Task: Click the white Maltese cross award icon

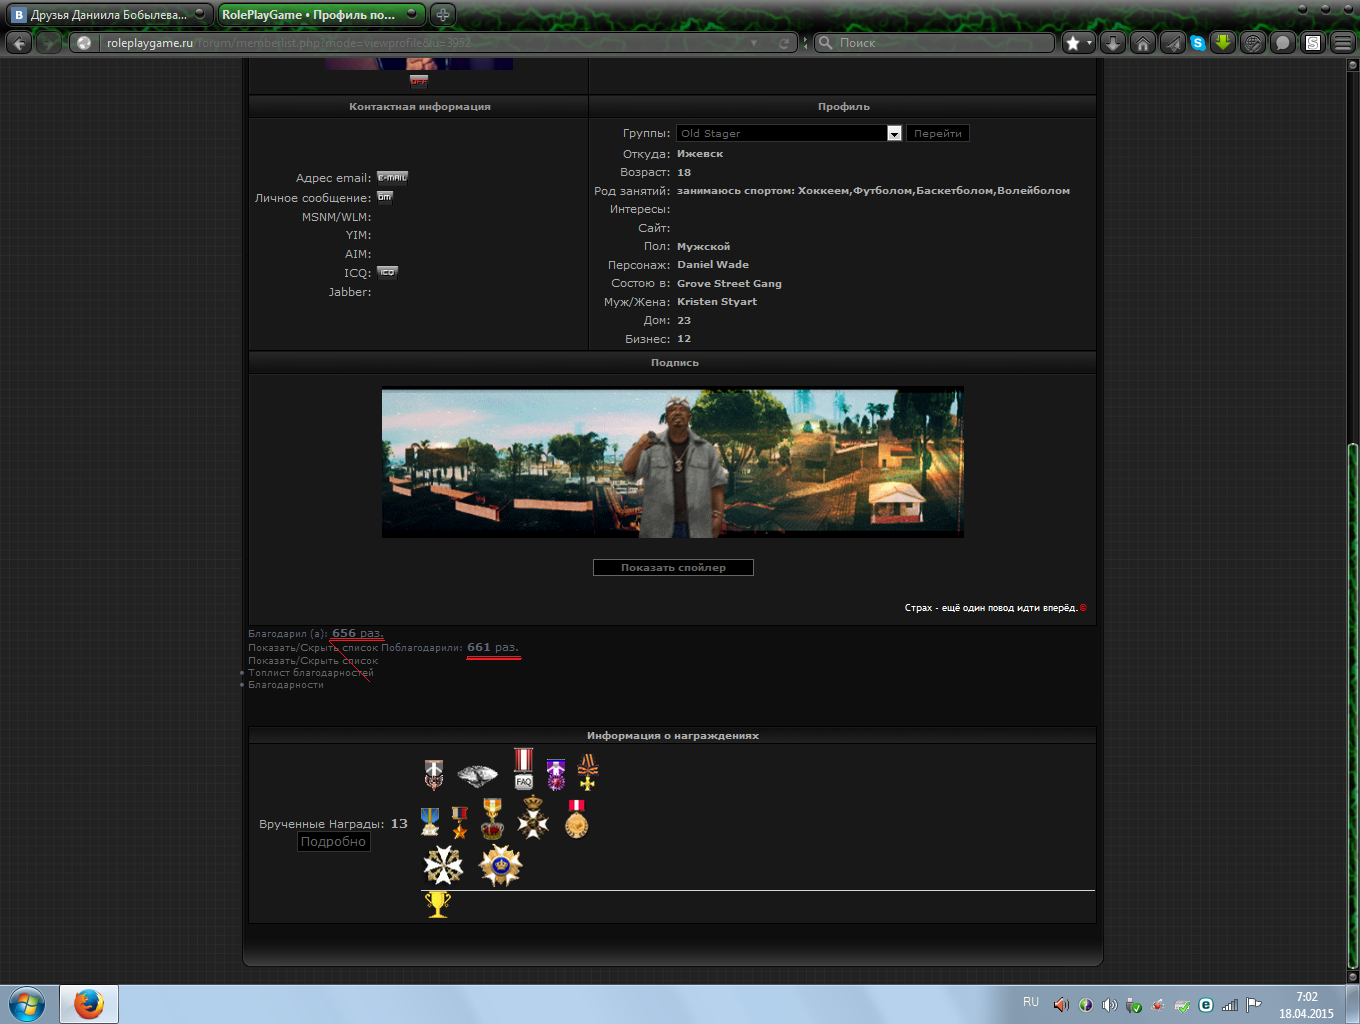Action: point(443,866)
